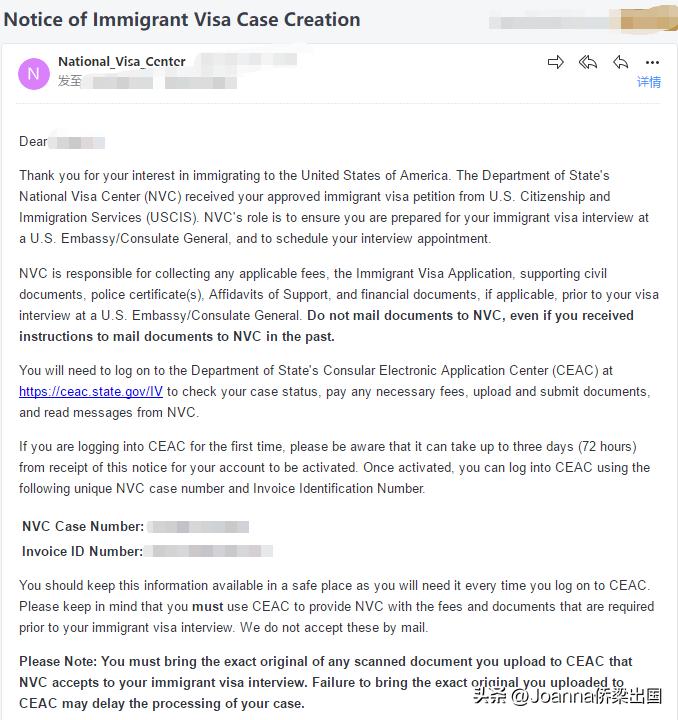This screenshot has height=720, width=678.
Task: Click the reply-all icon
Action: tap(588, 63)
